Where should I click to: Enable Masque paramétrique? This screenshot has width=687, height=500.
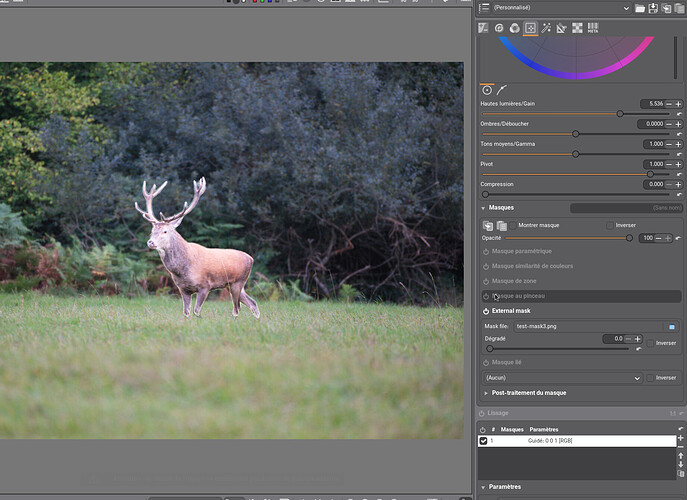(x=486, y=251)
